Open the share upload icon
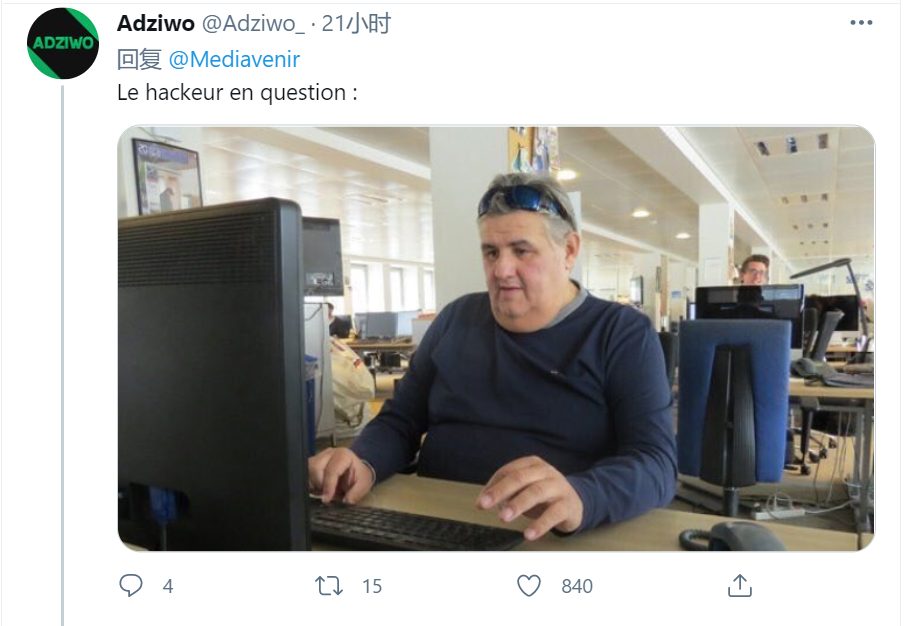912x626 pixels. click(740, 585)
